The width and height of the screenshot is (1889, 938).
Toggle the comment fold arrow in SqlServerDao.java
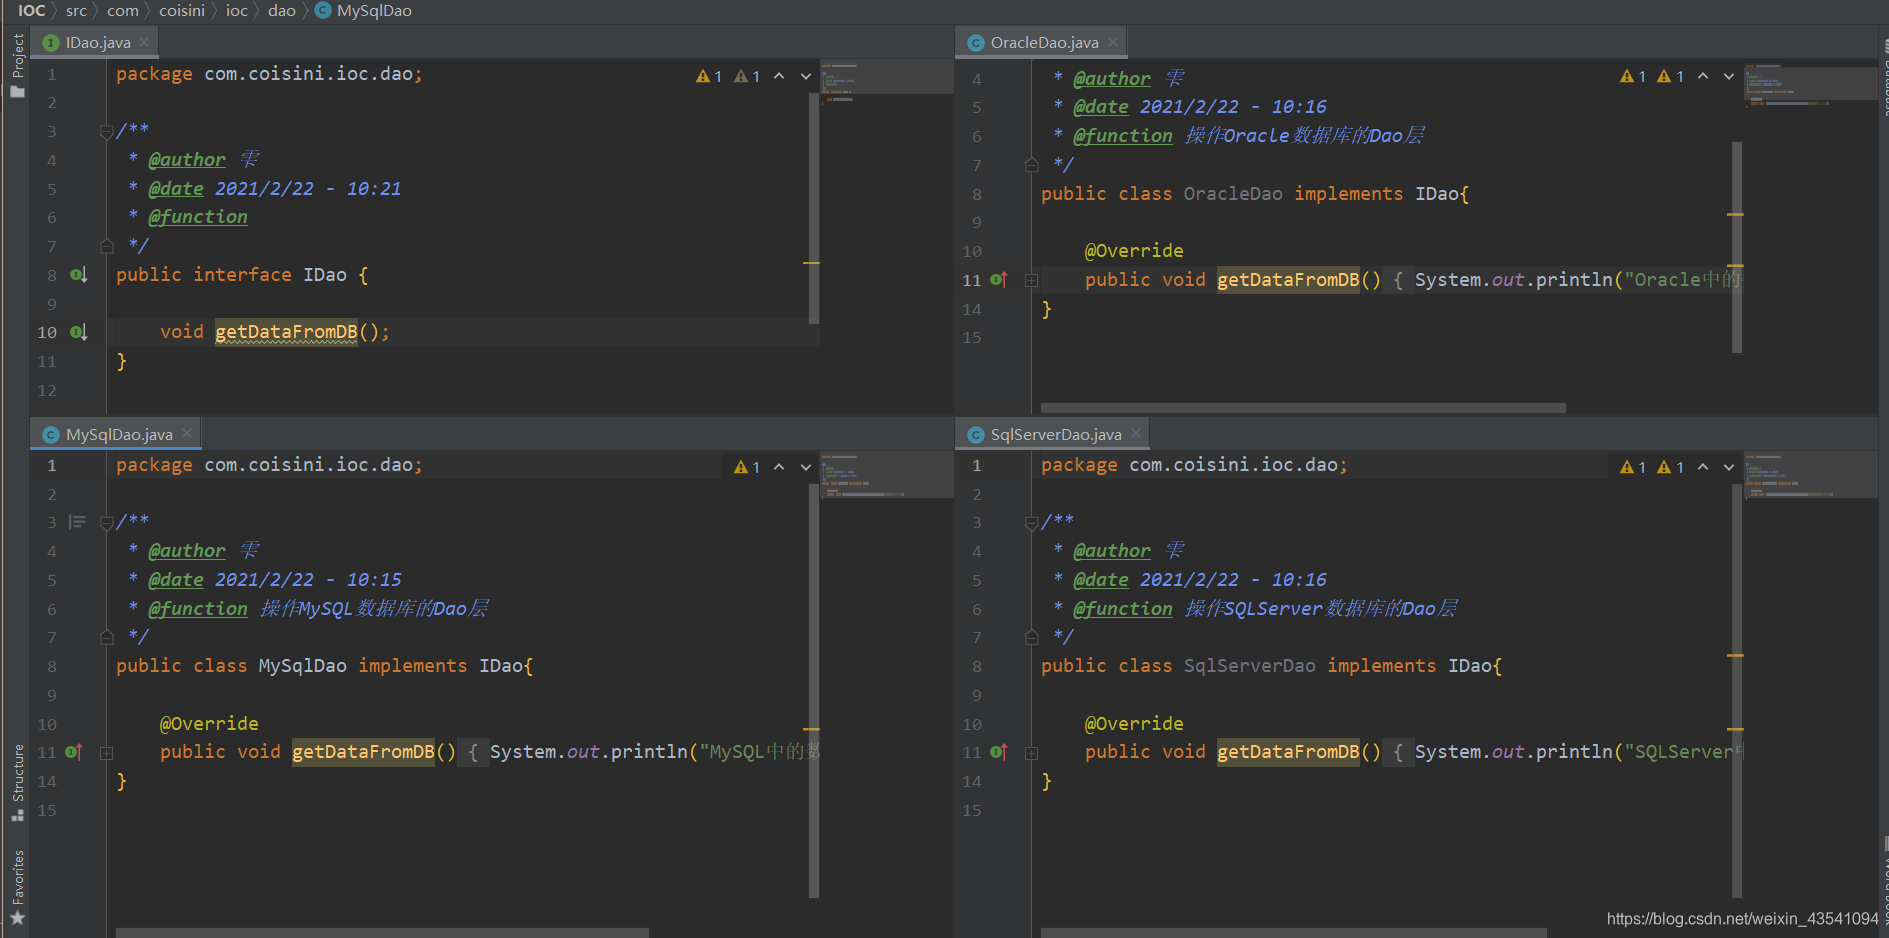[1031, 521]
